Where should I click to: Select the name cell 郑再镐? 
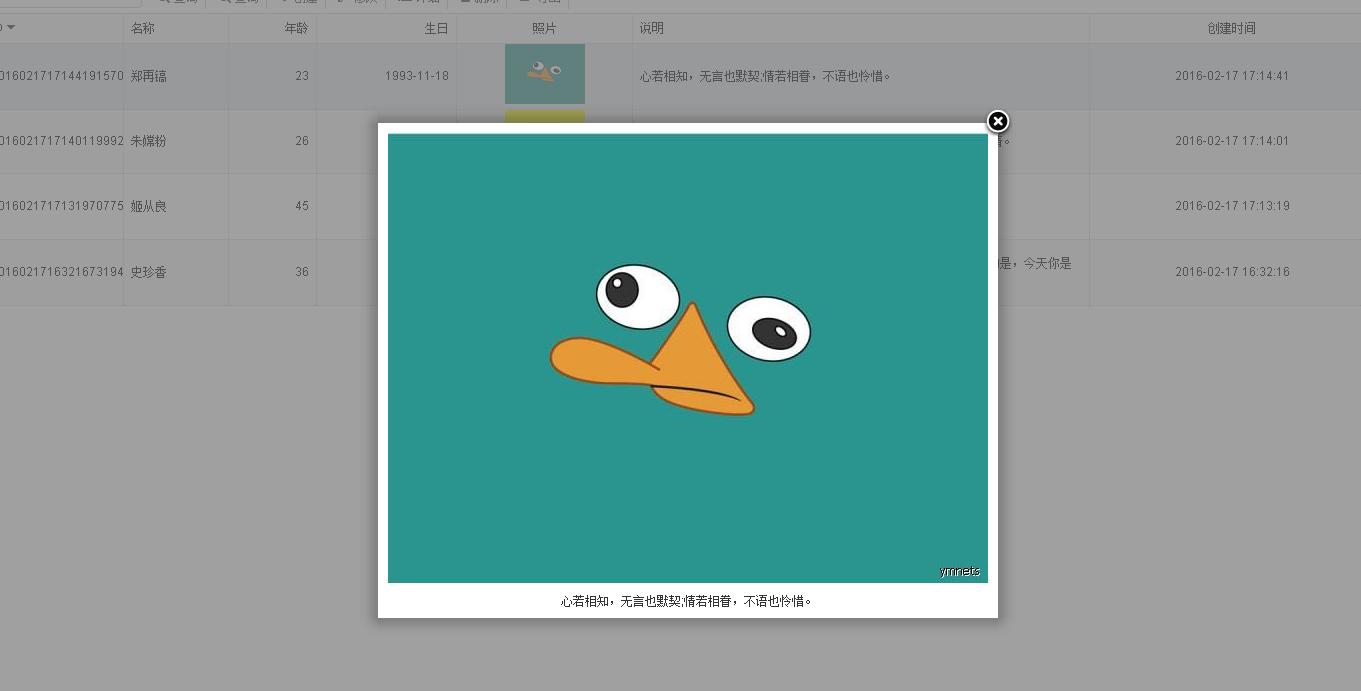148,76
